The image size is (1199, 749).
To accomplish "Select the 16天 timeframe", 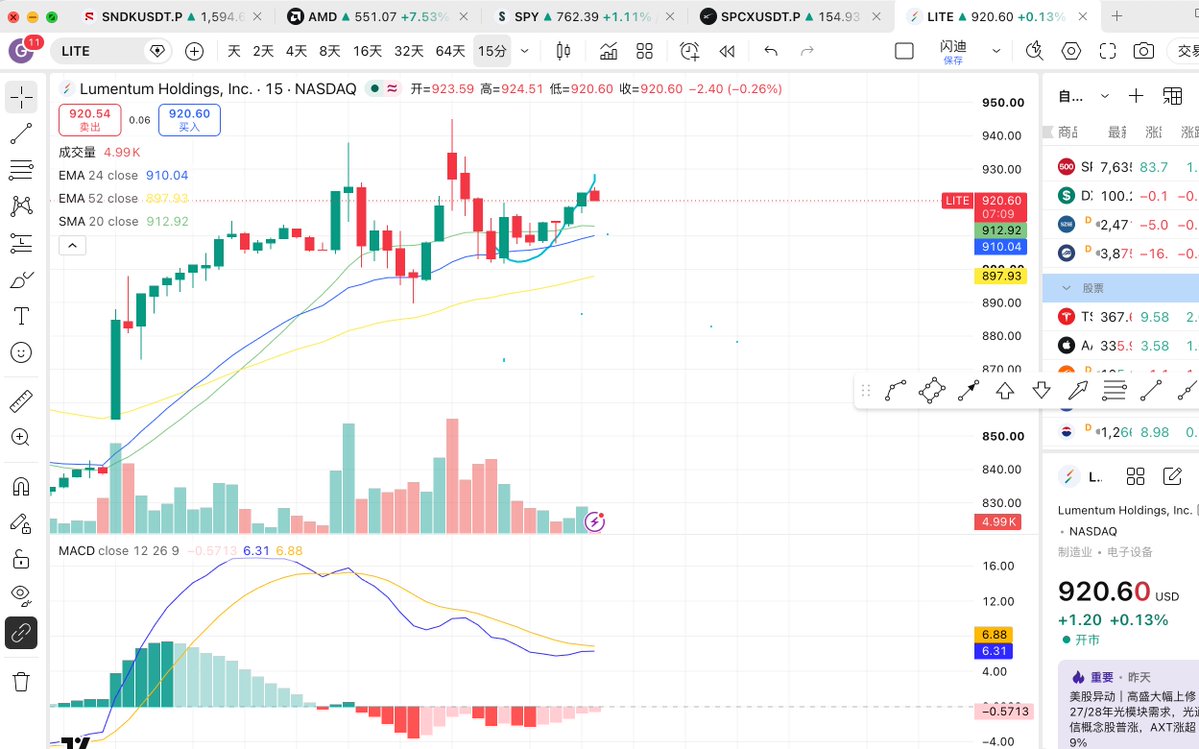I will tap(367, 51).
